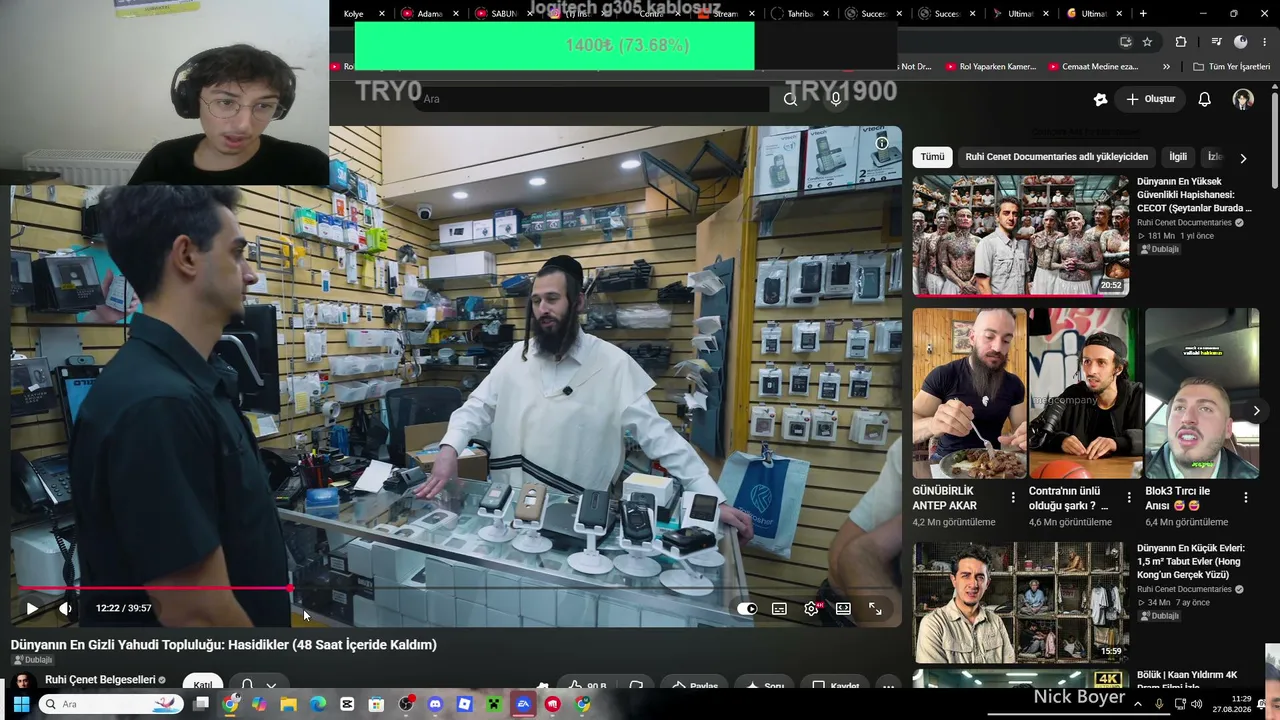Open the info card icon on the video
Viewport: 1280px width, 720px height.
[x=882, y=144]
